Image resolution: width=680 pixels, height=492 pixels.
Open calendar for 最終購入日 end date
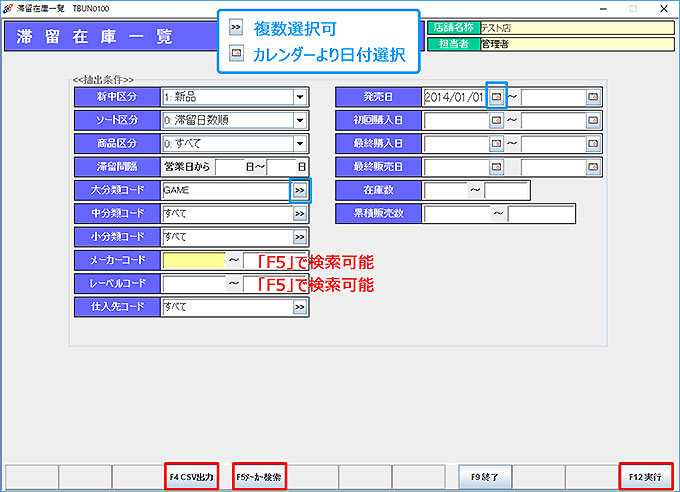(593, 144)
